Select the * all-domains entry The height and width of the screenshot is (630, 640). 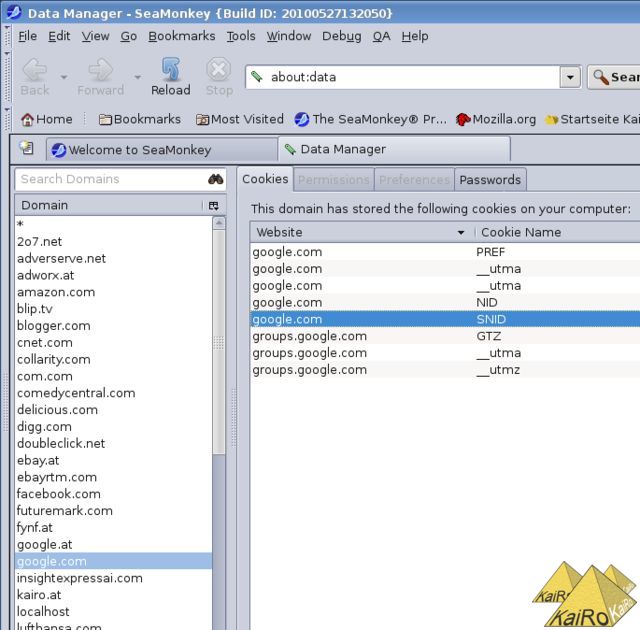click(x=113, y=224)
